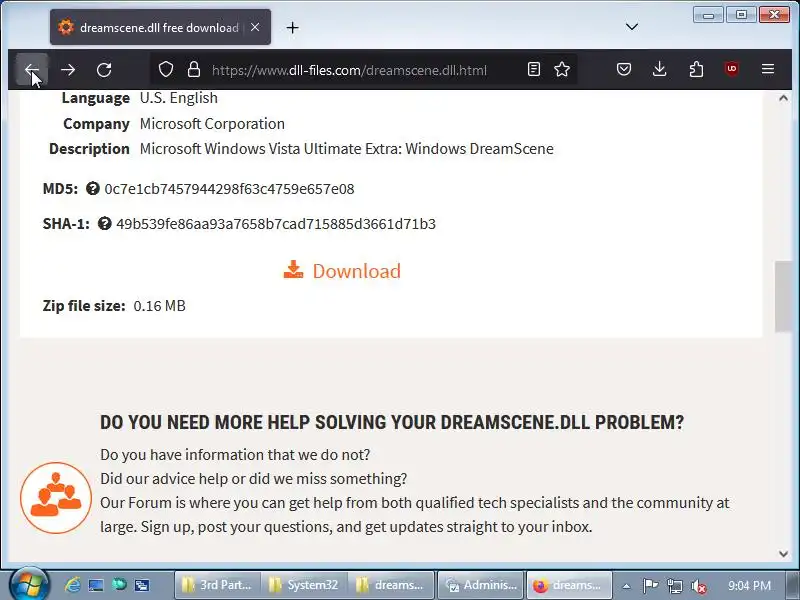This screenshot has height=600, width=800.
Task: Click the site security padlock icon
Action: [x=194, y=69]
